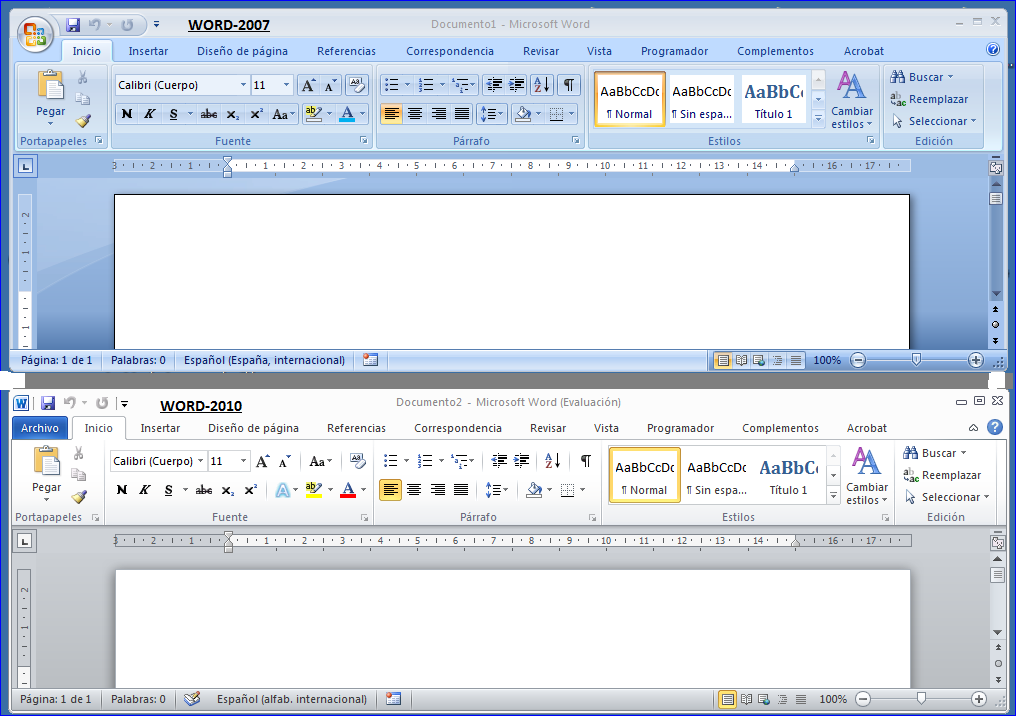This screenshot has height=716, width=1016.
Task: Open Revisar tab in Word 2010
Action: 548,428
